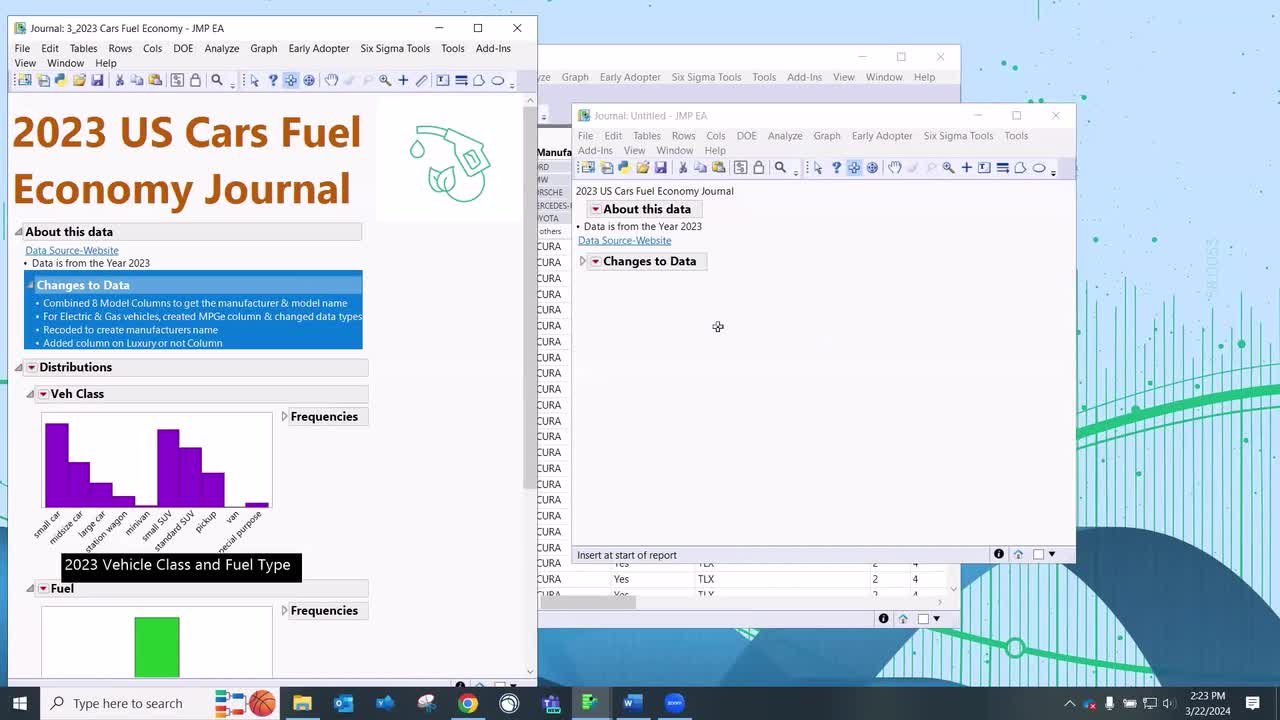This screenshot has height=720, width=1280.
Task: Select the Hand grabber tool in 3_2023 Cars journal
Action: coord(331,81)
